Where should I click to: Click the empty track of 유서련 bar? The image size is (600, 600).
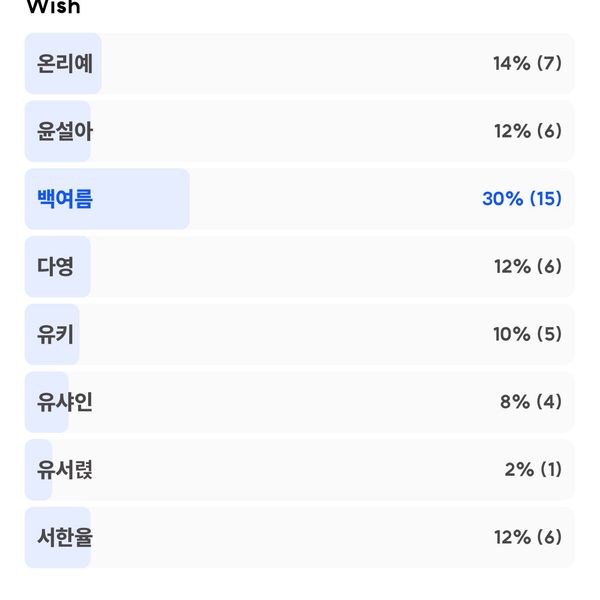313,470
